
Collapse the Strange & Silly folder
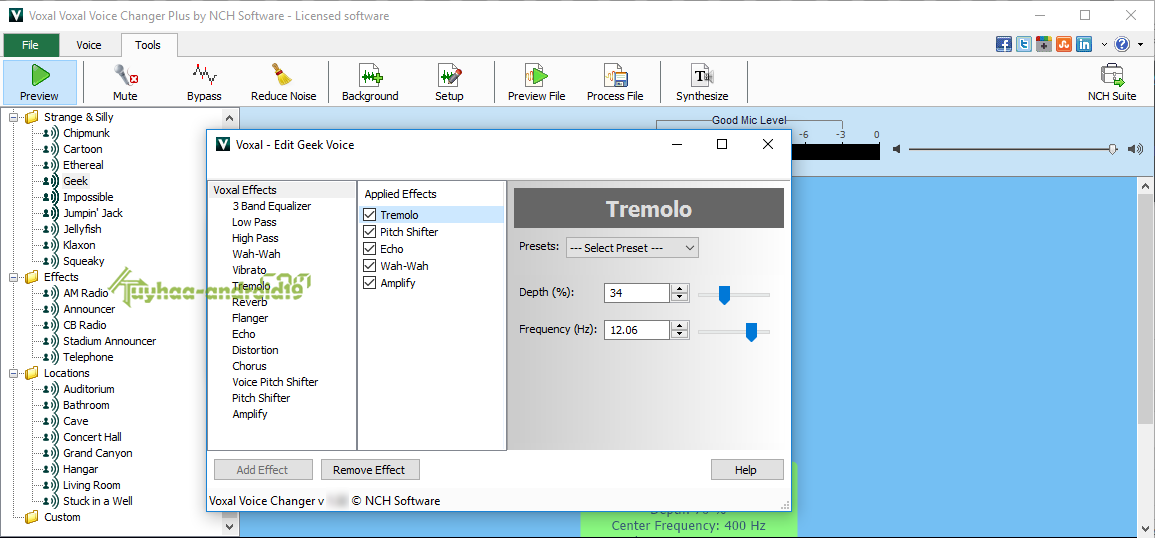pos(13,117)
